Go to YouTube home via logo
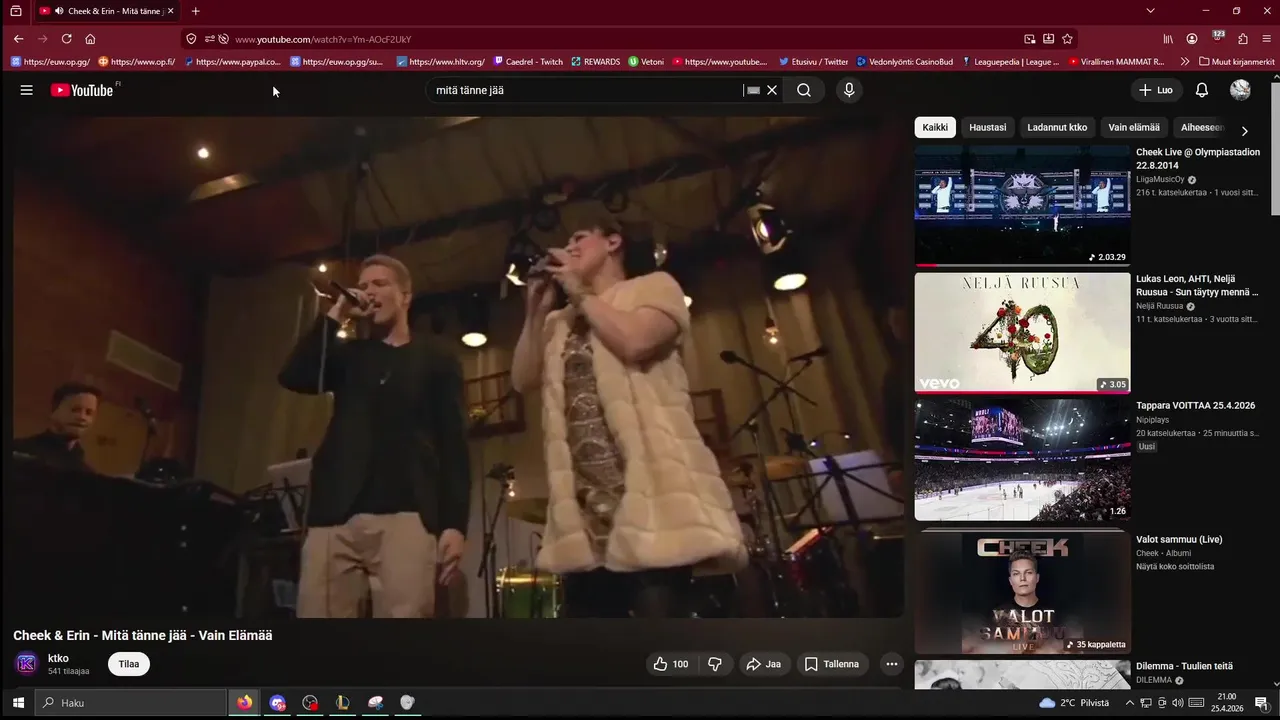1280x720 pixels. [x=82, y=90]
